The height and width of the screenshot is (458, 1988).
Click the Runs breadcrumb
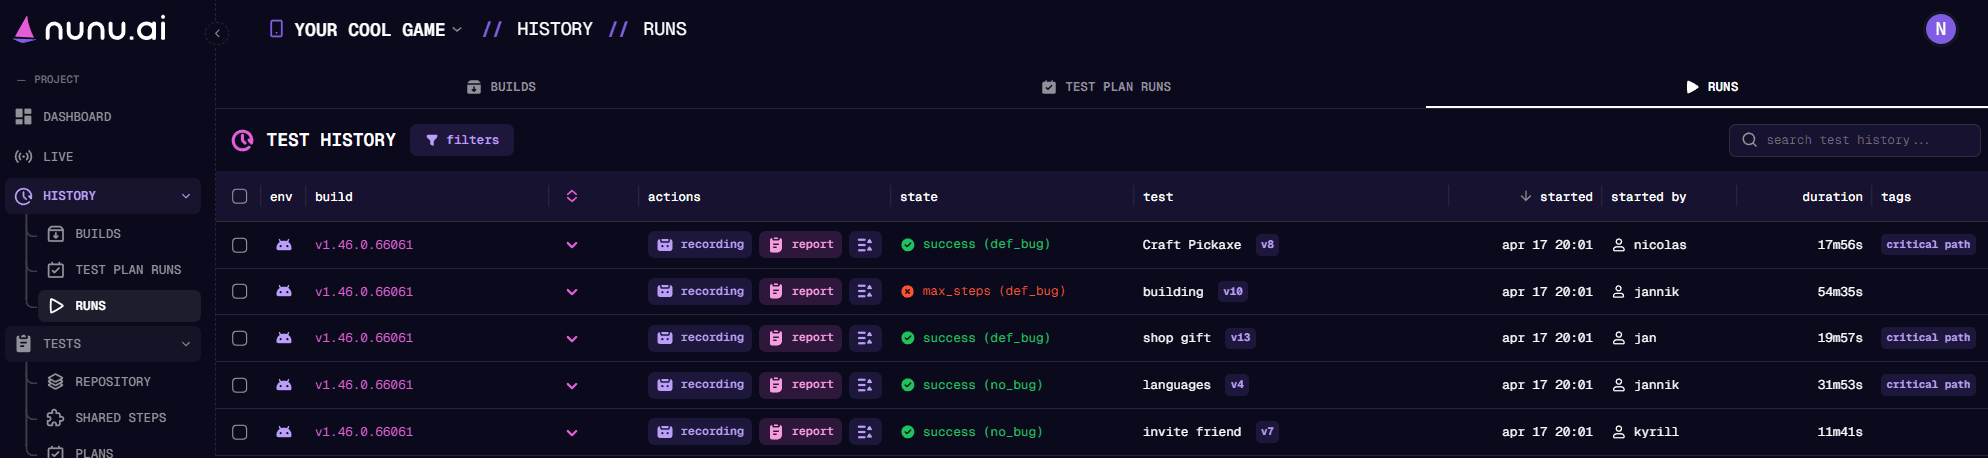pos(664,29)
